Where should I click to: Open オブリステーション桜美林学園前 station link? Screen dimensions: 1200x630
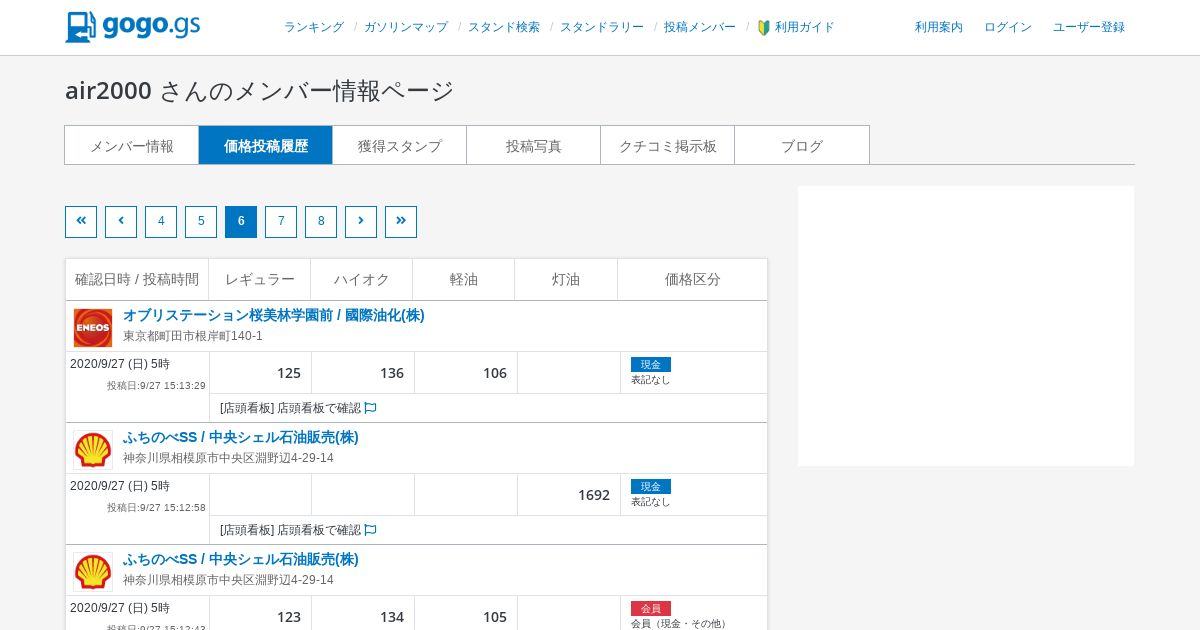(274, 315)
